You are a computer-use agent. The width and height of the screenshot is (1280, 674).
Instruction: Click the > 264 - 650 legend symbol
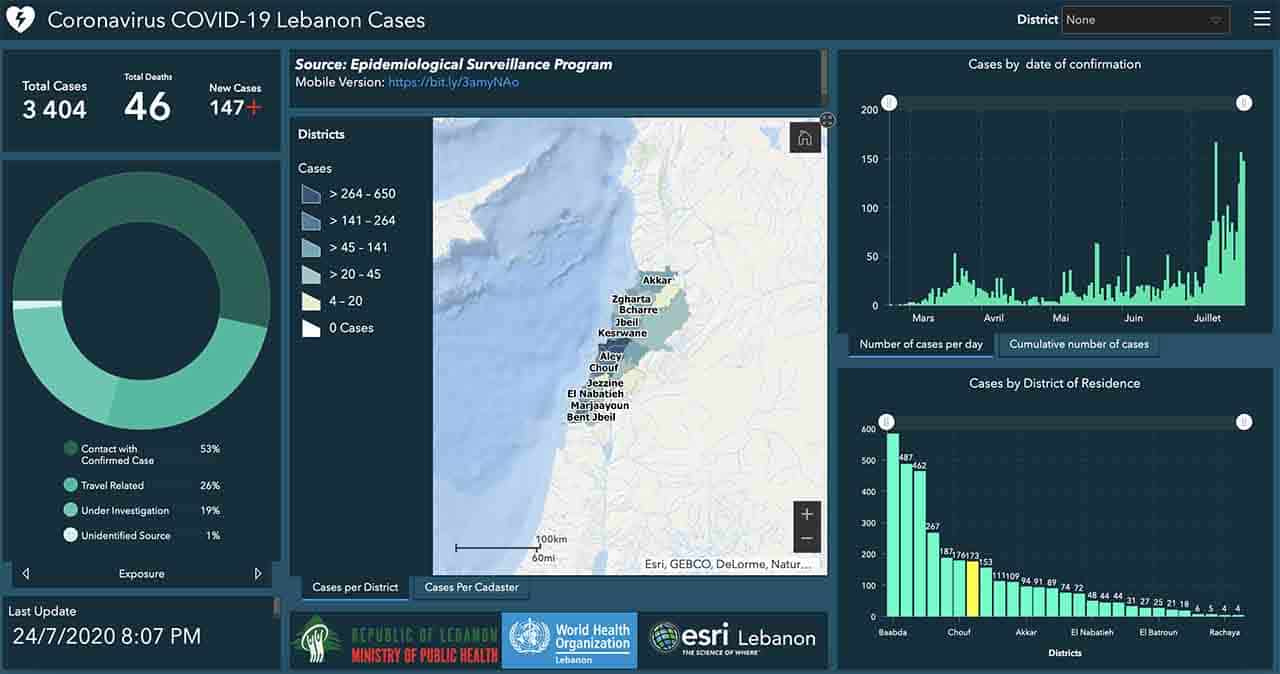pos(310,194)
